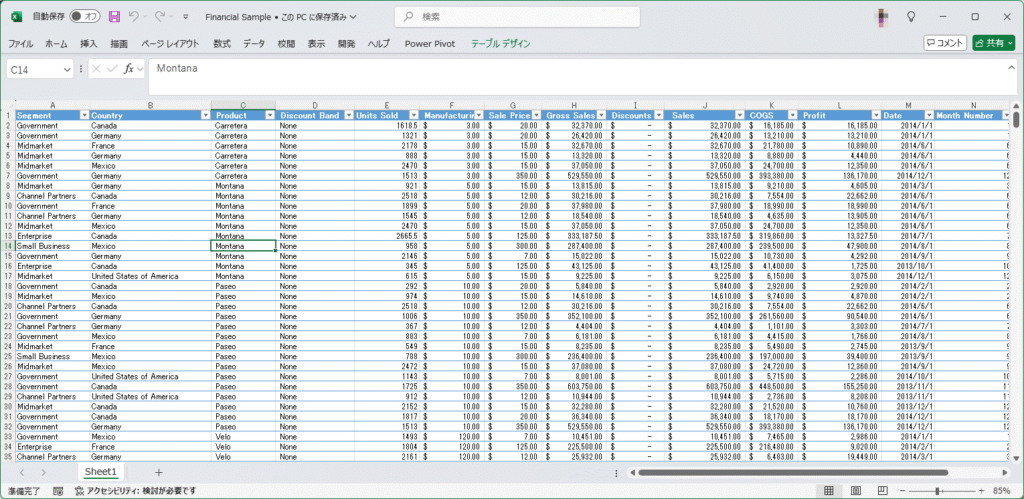The image size is (1024, 499).
Task: Open the 数式 ribbon tab
Action: [222, 44]
